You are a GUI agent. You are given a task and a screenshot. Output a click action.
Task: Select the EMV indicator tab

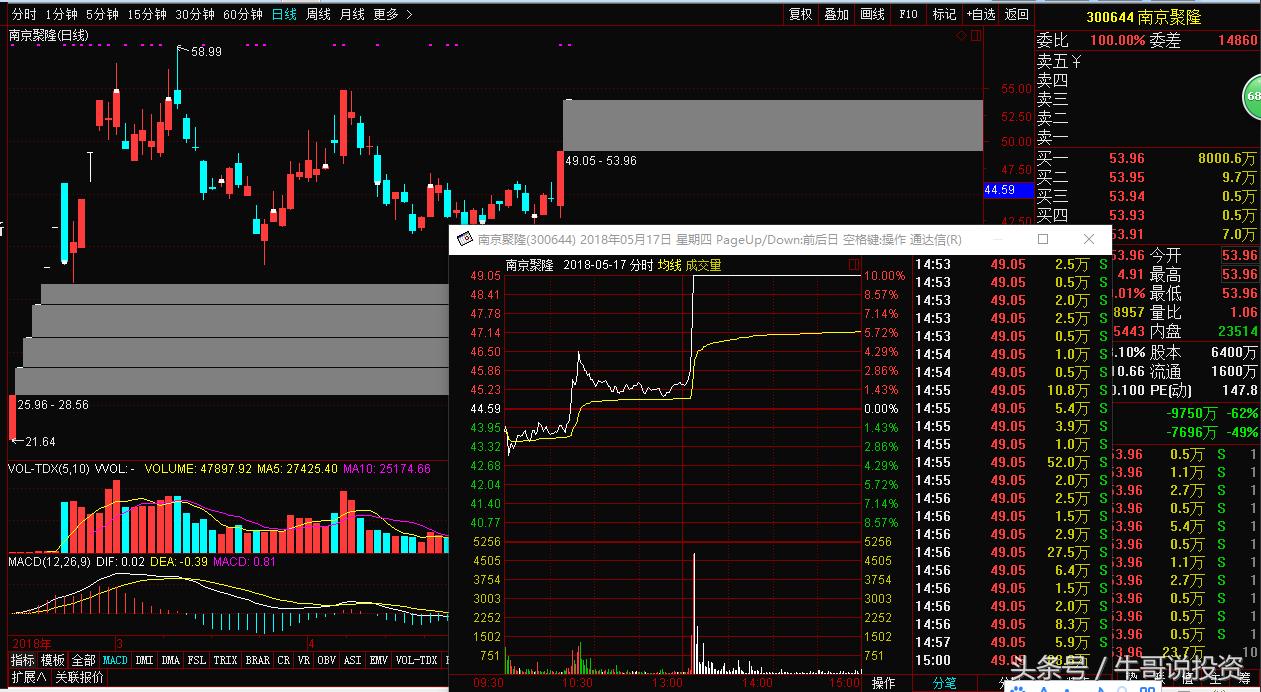click(378, 660)
